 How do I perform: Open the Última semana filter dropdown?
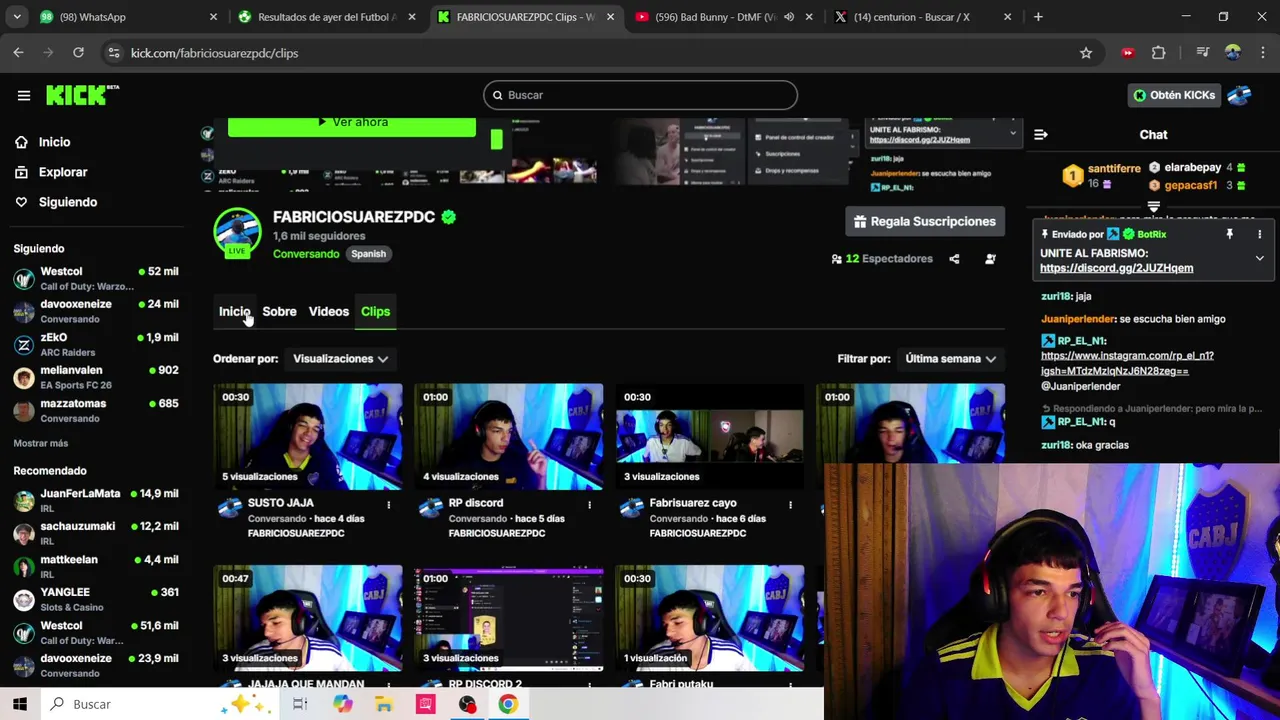pyautogui.click(x=950, y=359)
